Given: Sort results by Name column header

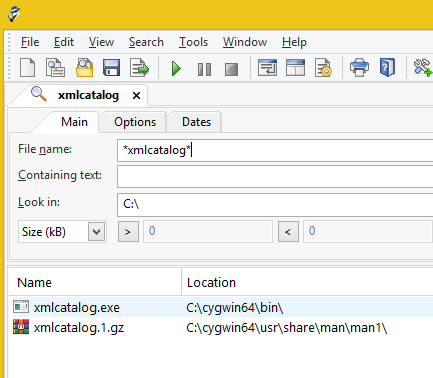Looking at the screenshot, I should [95, 282].
